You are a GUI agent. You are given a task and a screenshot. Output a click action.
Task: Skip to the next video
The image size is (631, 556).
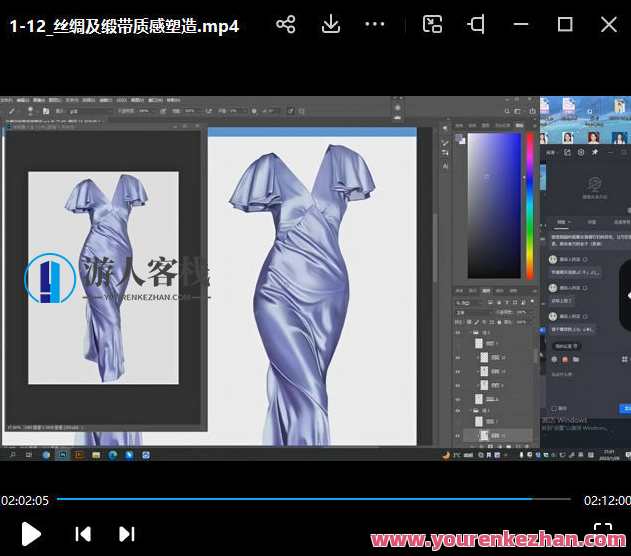[127, 534]
